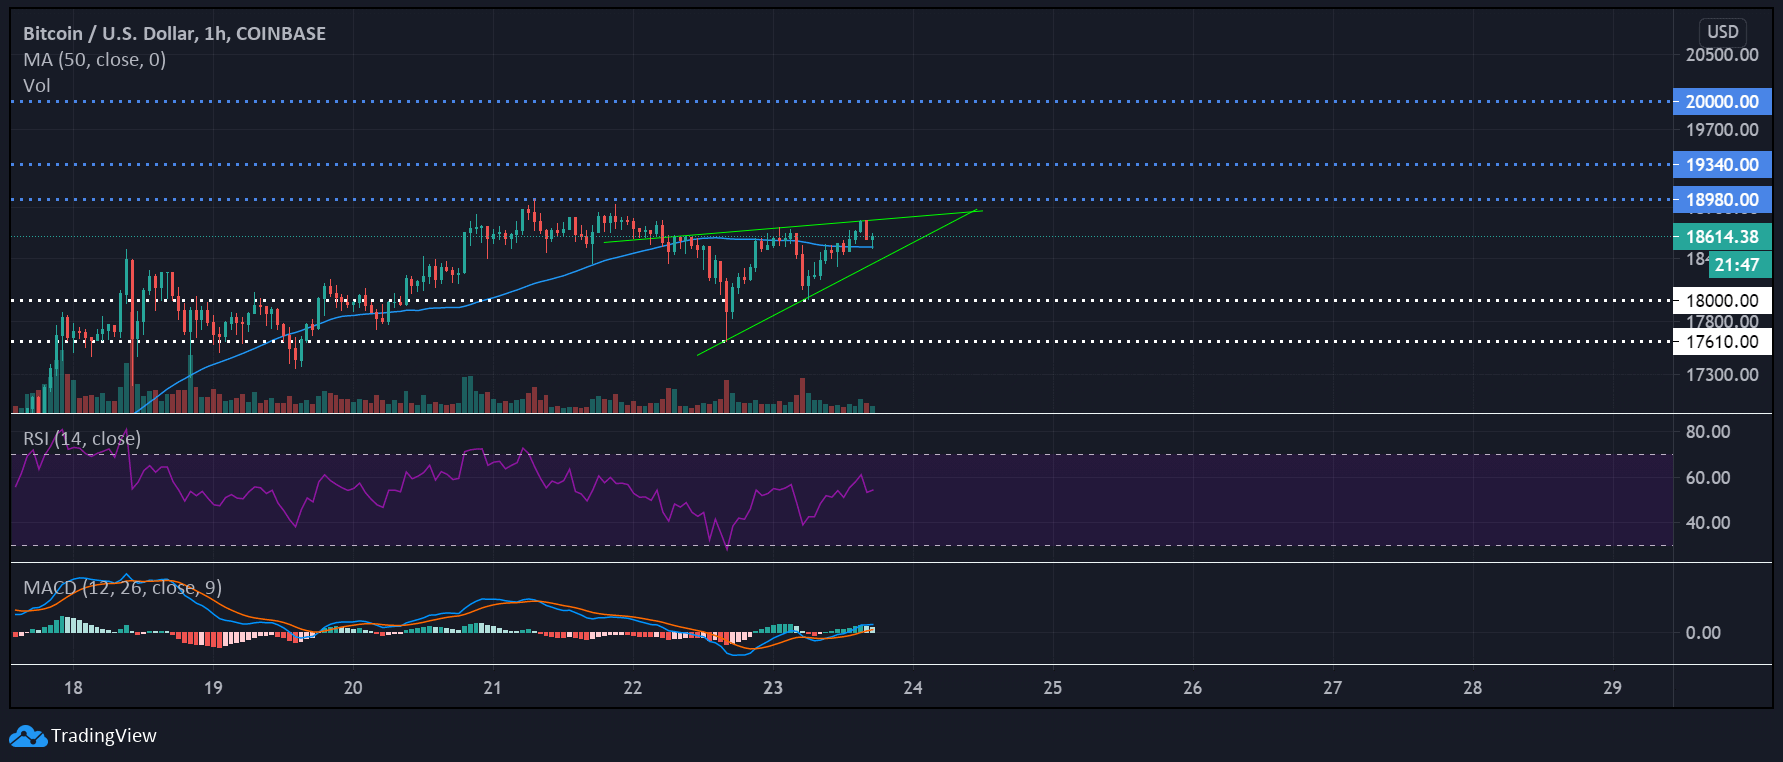1783x762 pixels.
Task: Click the 19700.00 price axis value
Action: coord(1722,130)
